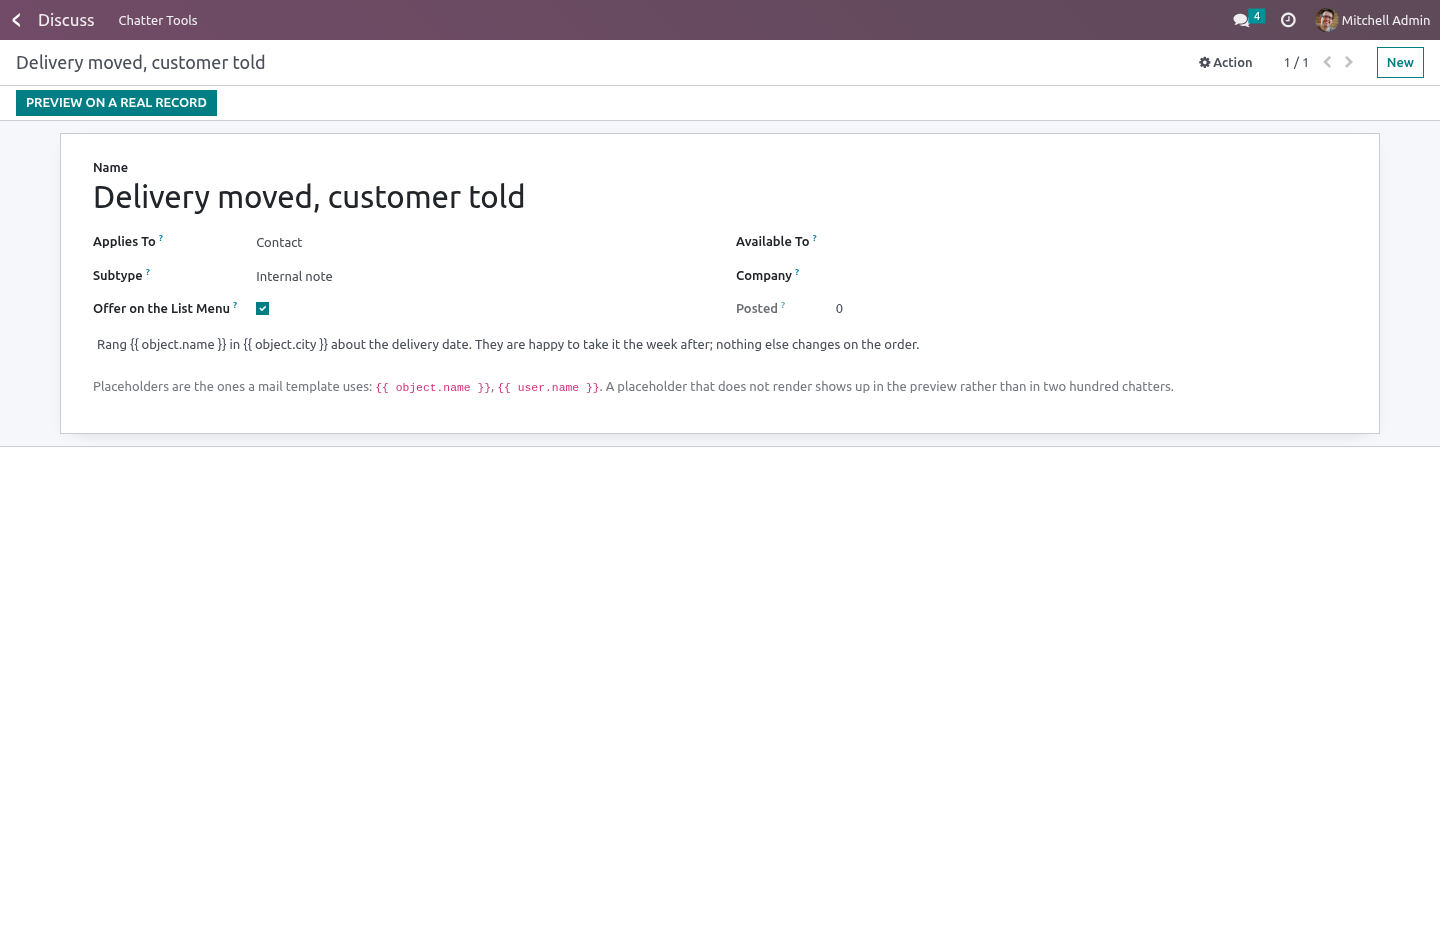Open the conversations chat icon with badge
Image resolution: width=1440 pixels, height=940 pixels.
point(1248,20)
